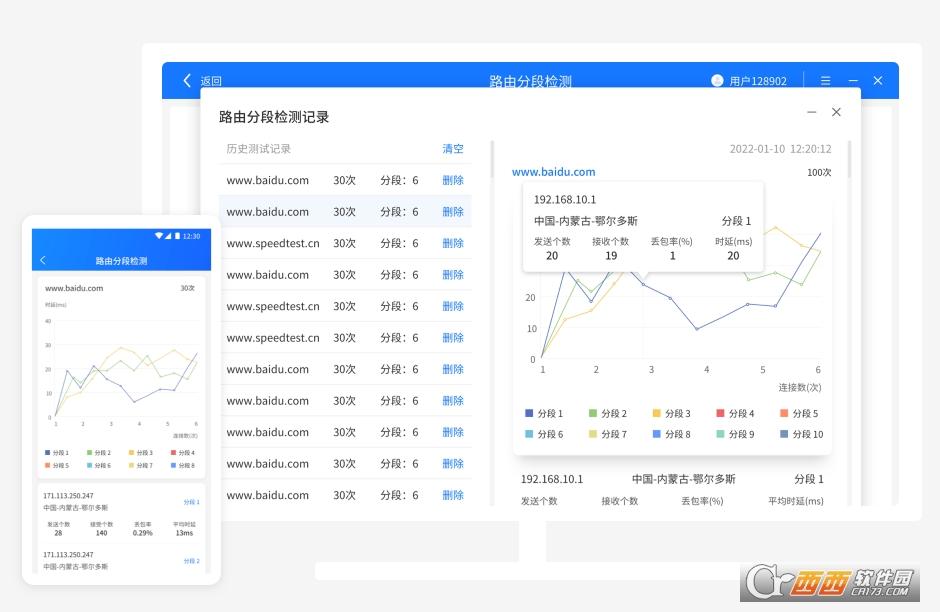Click 192.168.10.1 inside the chart tooltip
The width and height of the screenshot is (940, 612).
[x=565, y=200]
